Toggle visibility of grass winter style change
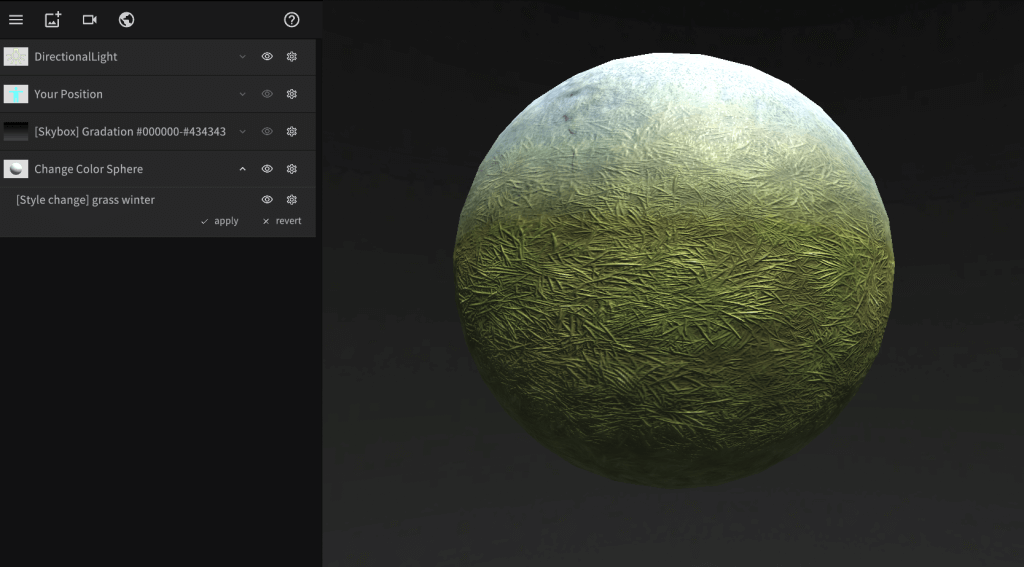The image size is (1024, 567). (x=267, y=200)
